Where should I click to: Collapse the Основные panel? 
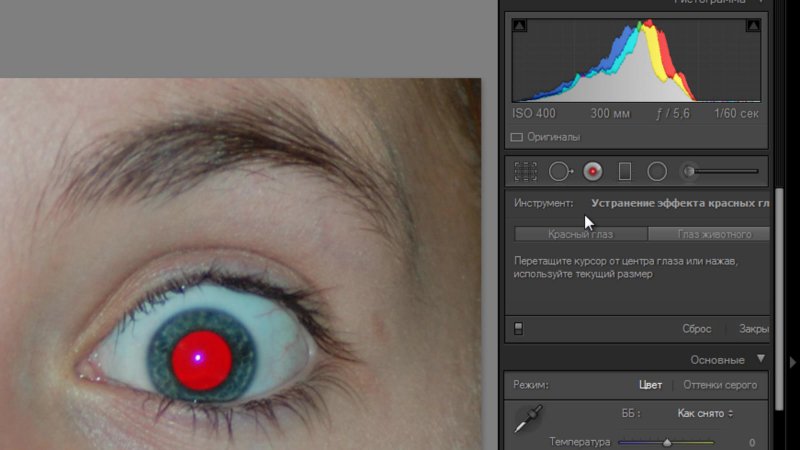pyautogui.click(x=760, y=359)
